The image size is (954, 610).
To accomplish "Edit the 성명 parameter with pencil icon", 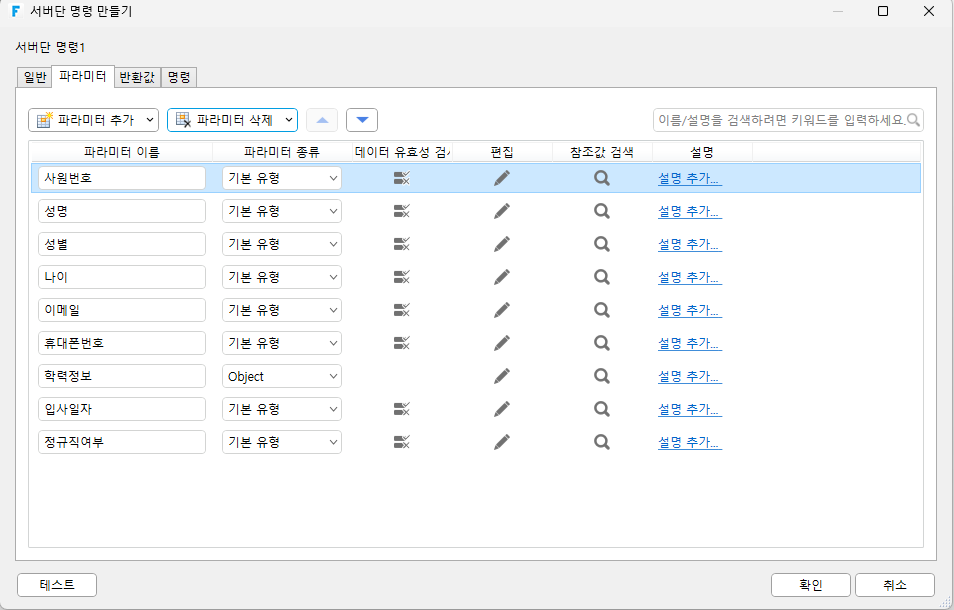I will click(x=502, y=211).
